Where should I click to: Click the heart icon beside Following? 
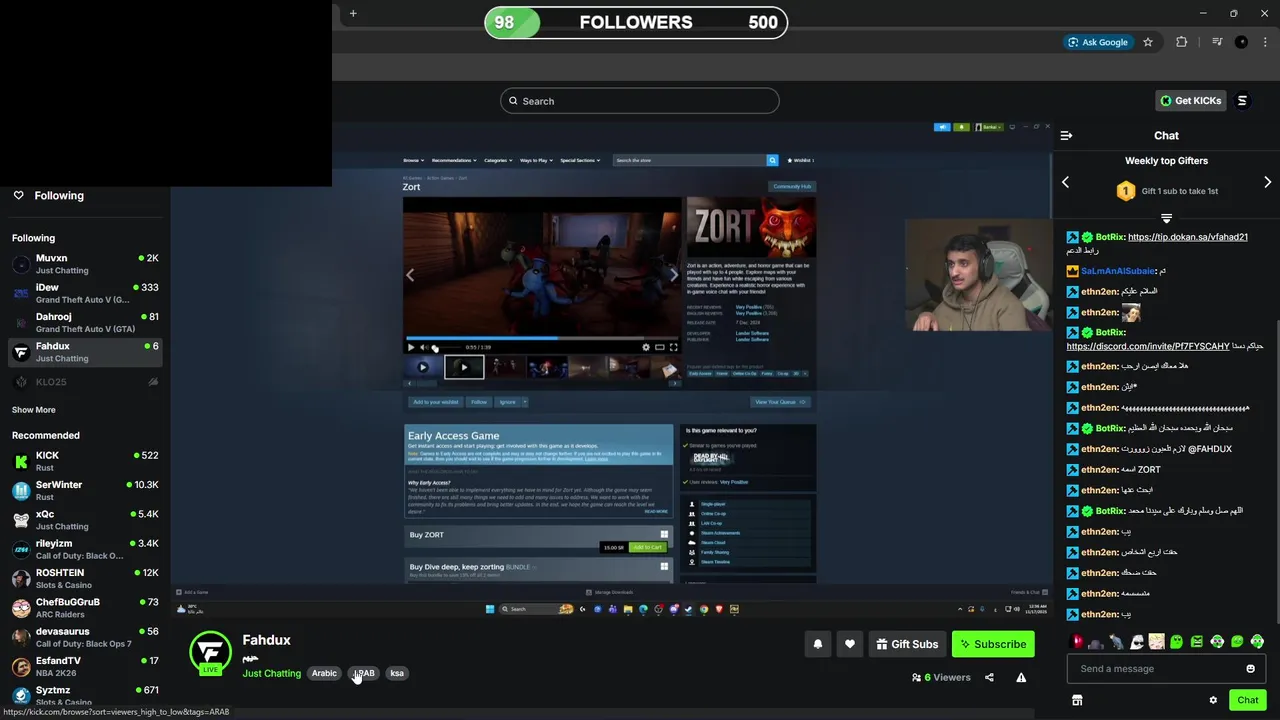pyautogui.click(x=18, y=195)
